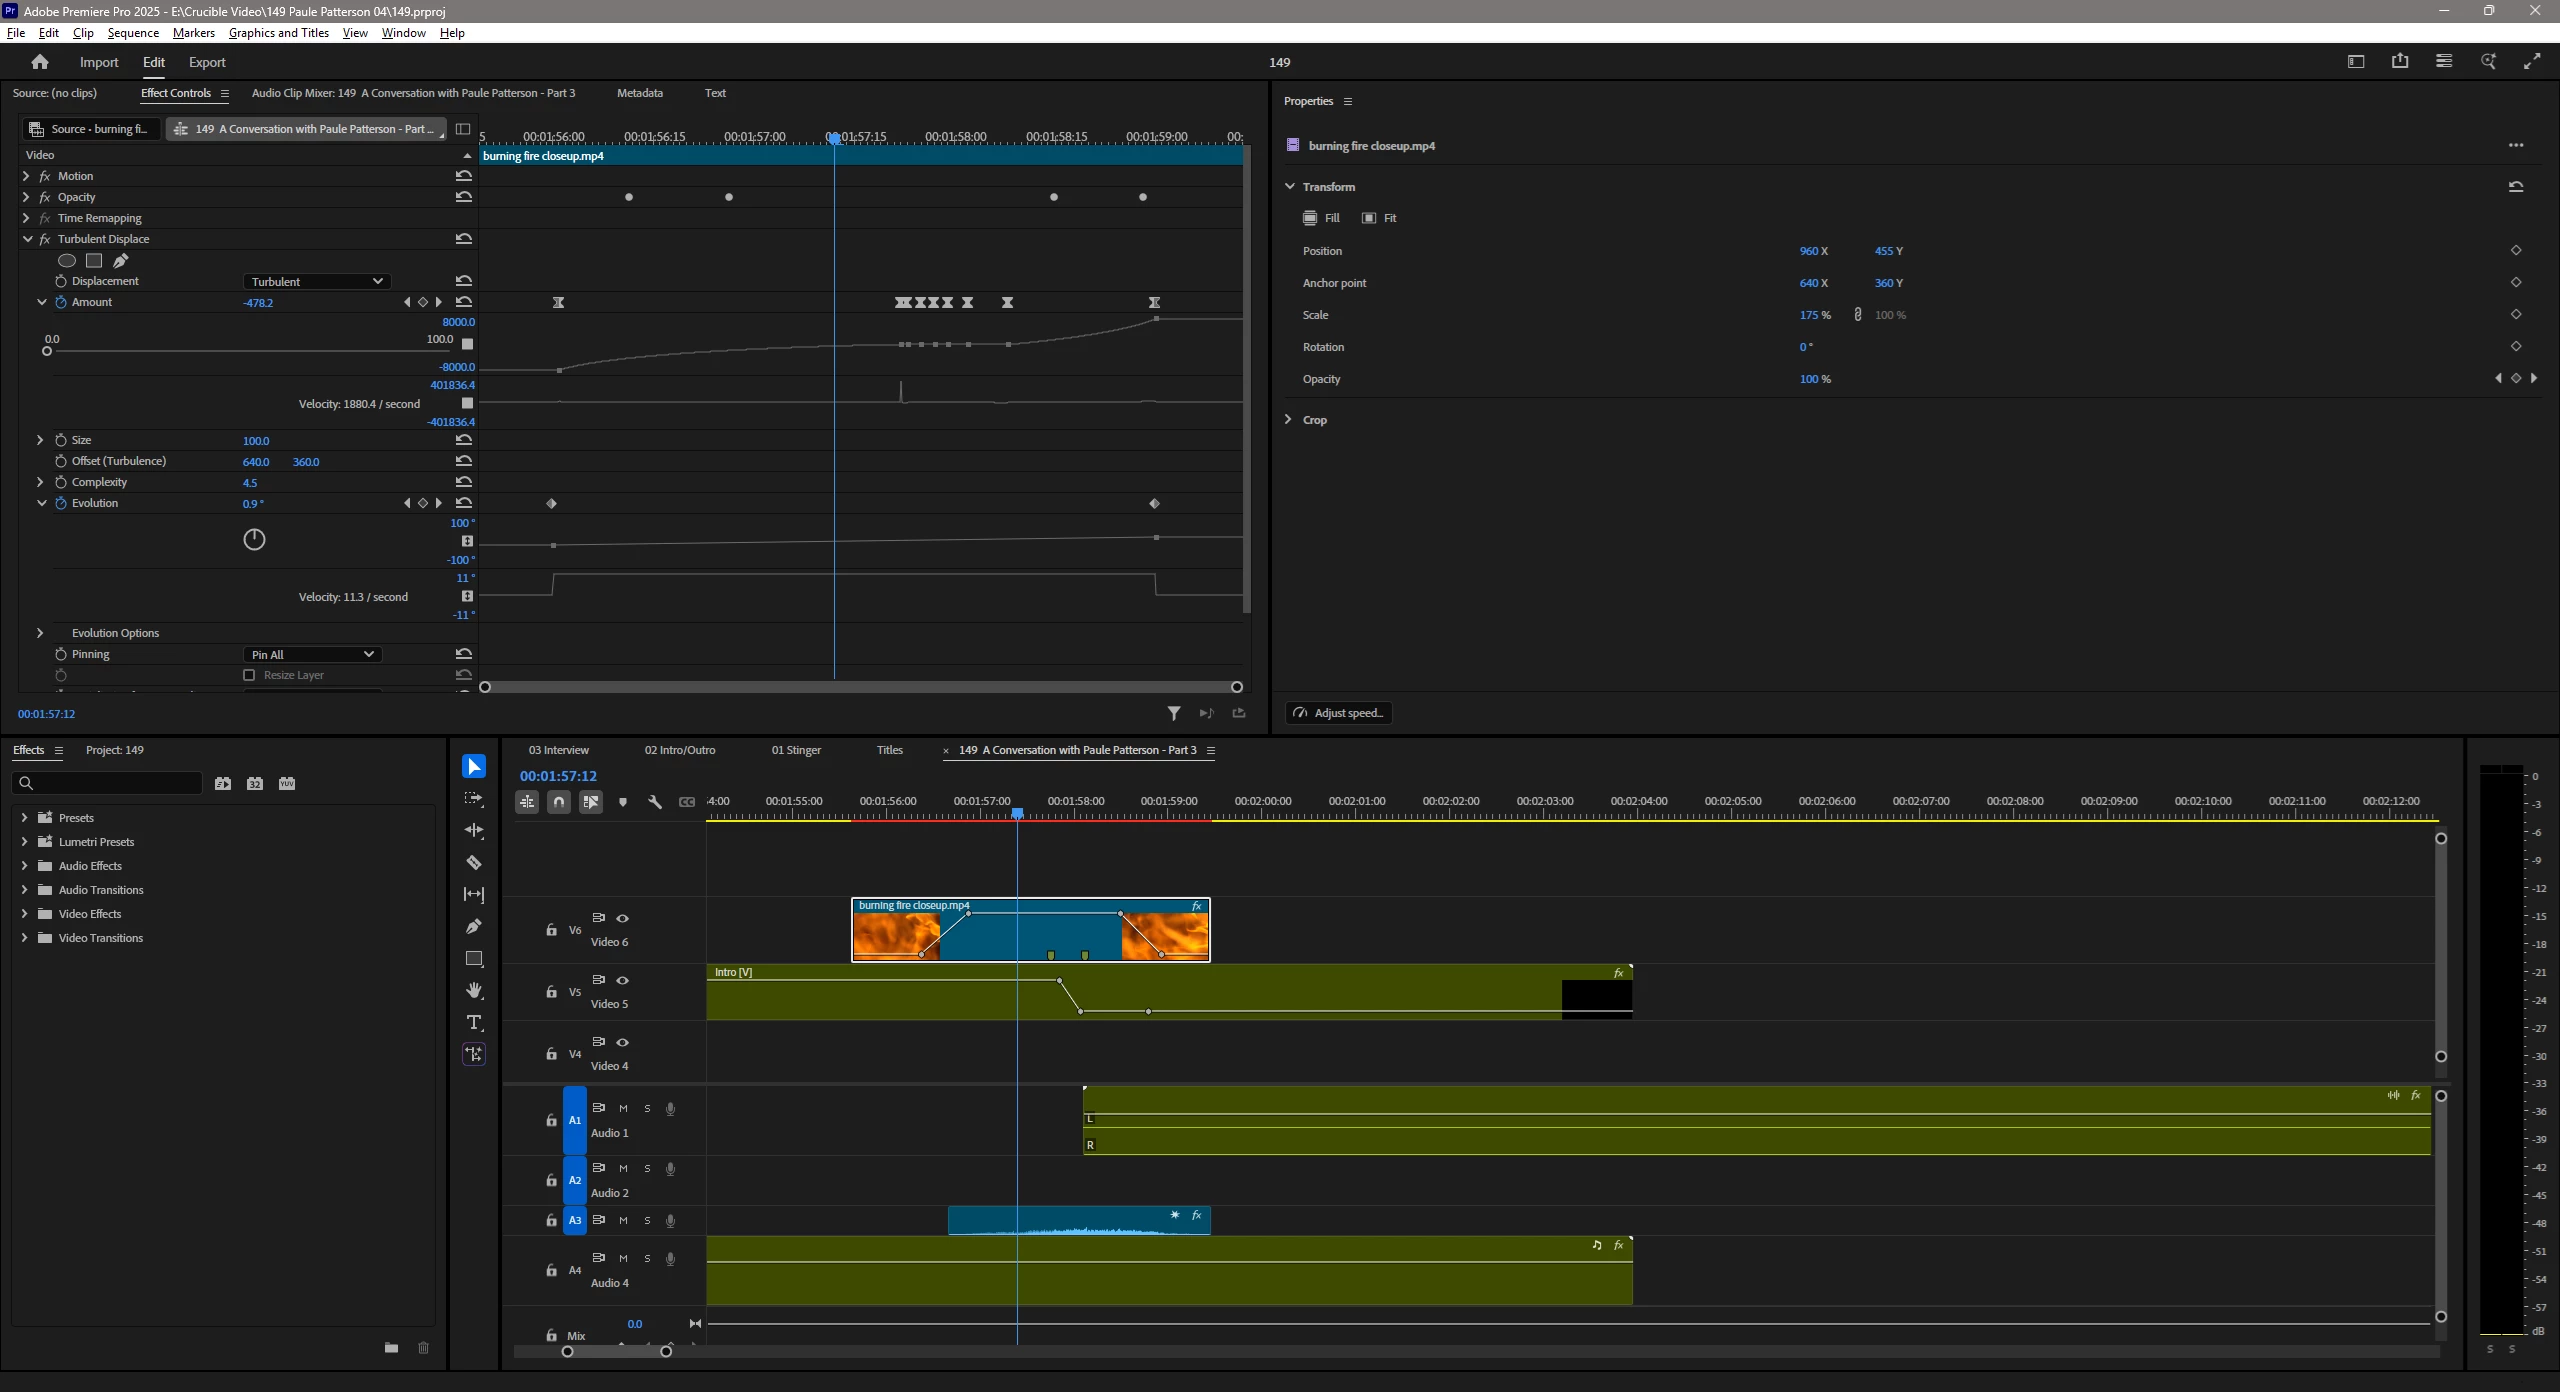
Task: Open the Displacement type dropdown
Action: coord(316,282)
